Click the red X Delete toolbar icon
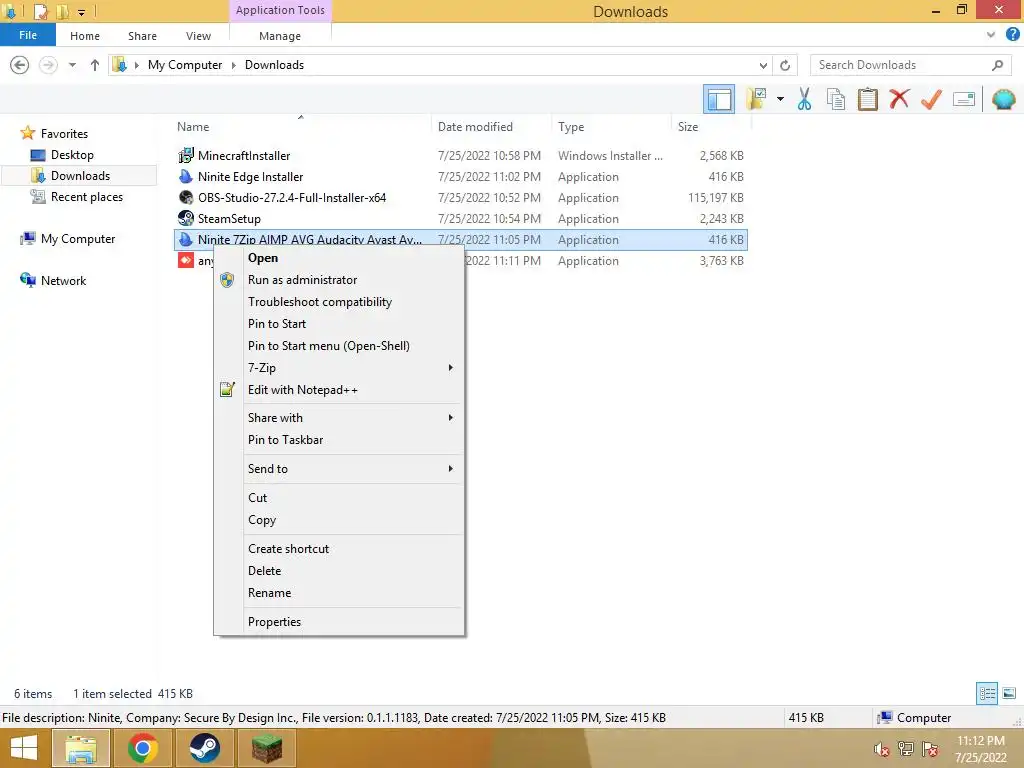 pos(899,99)
